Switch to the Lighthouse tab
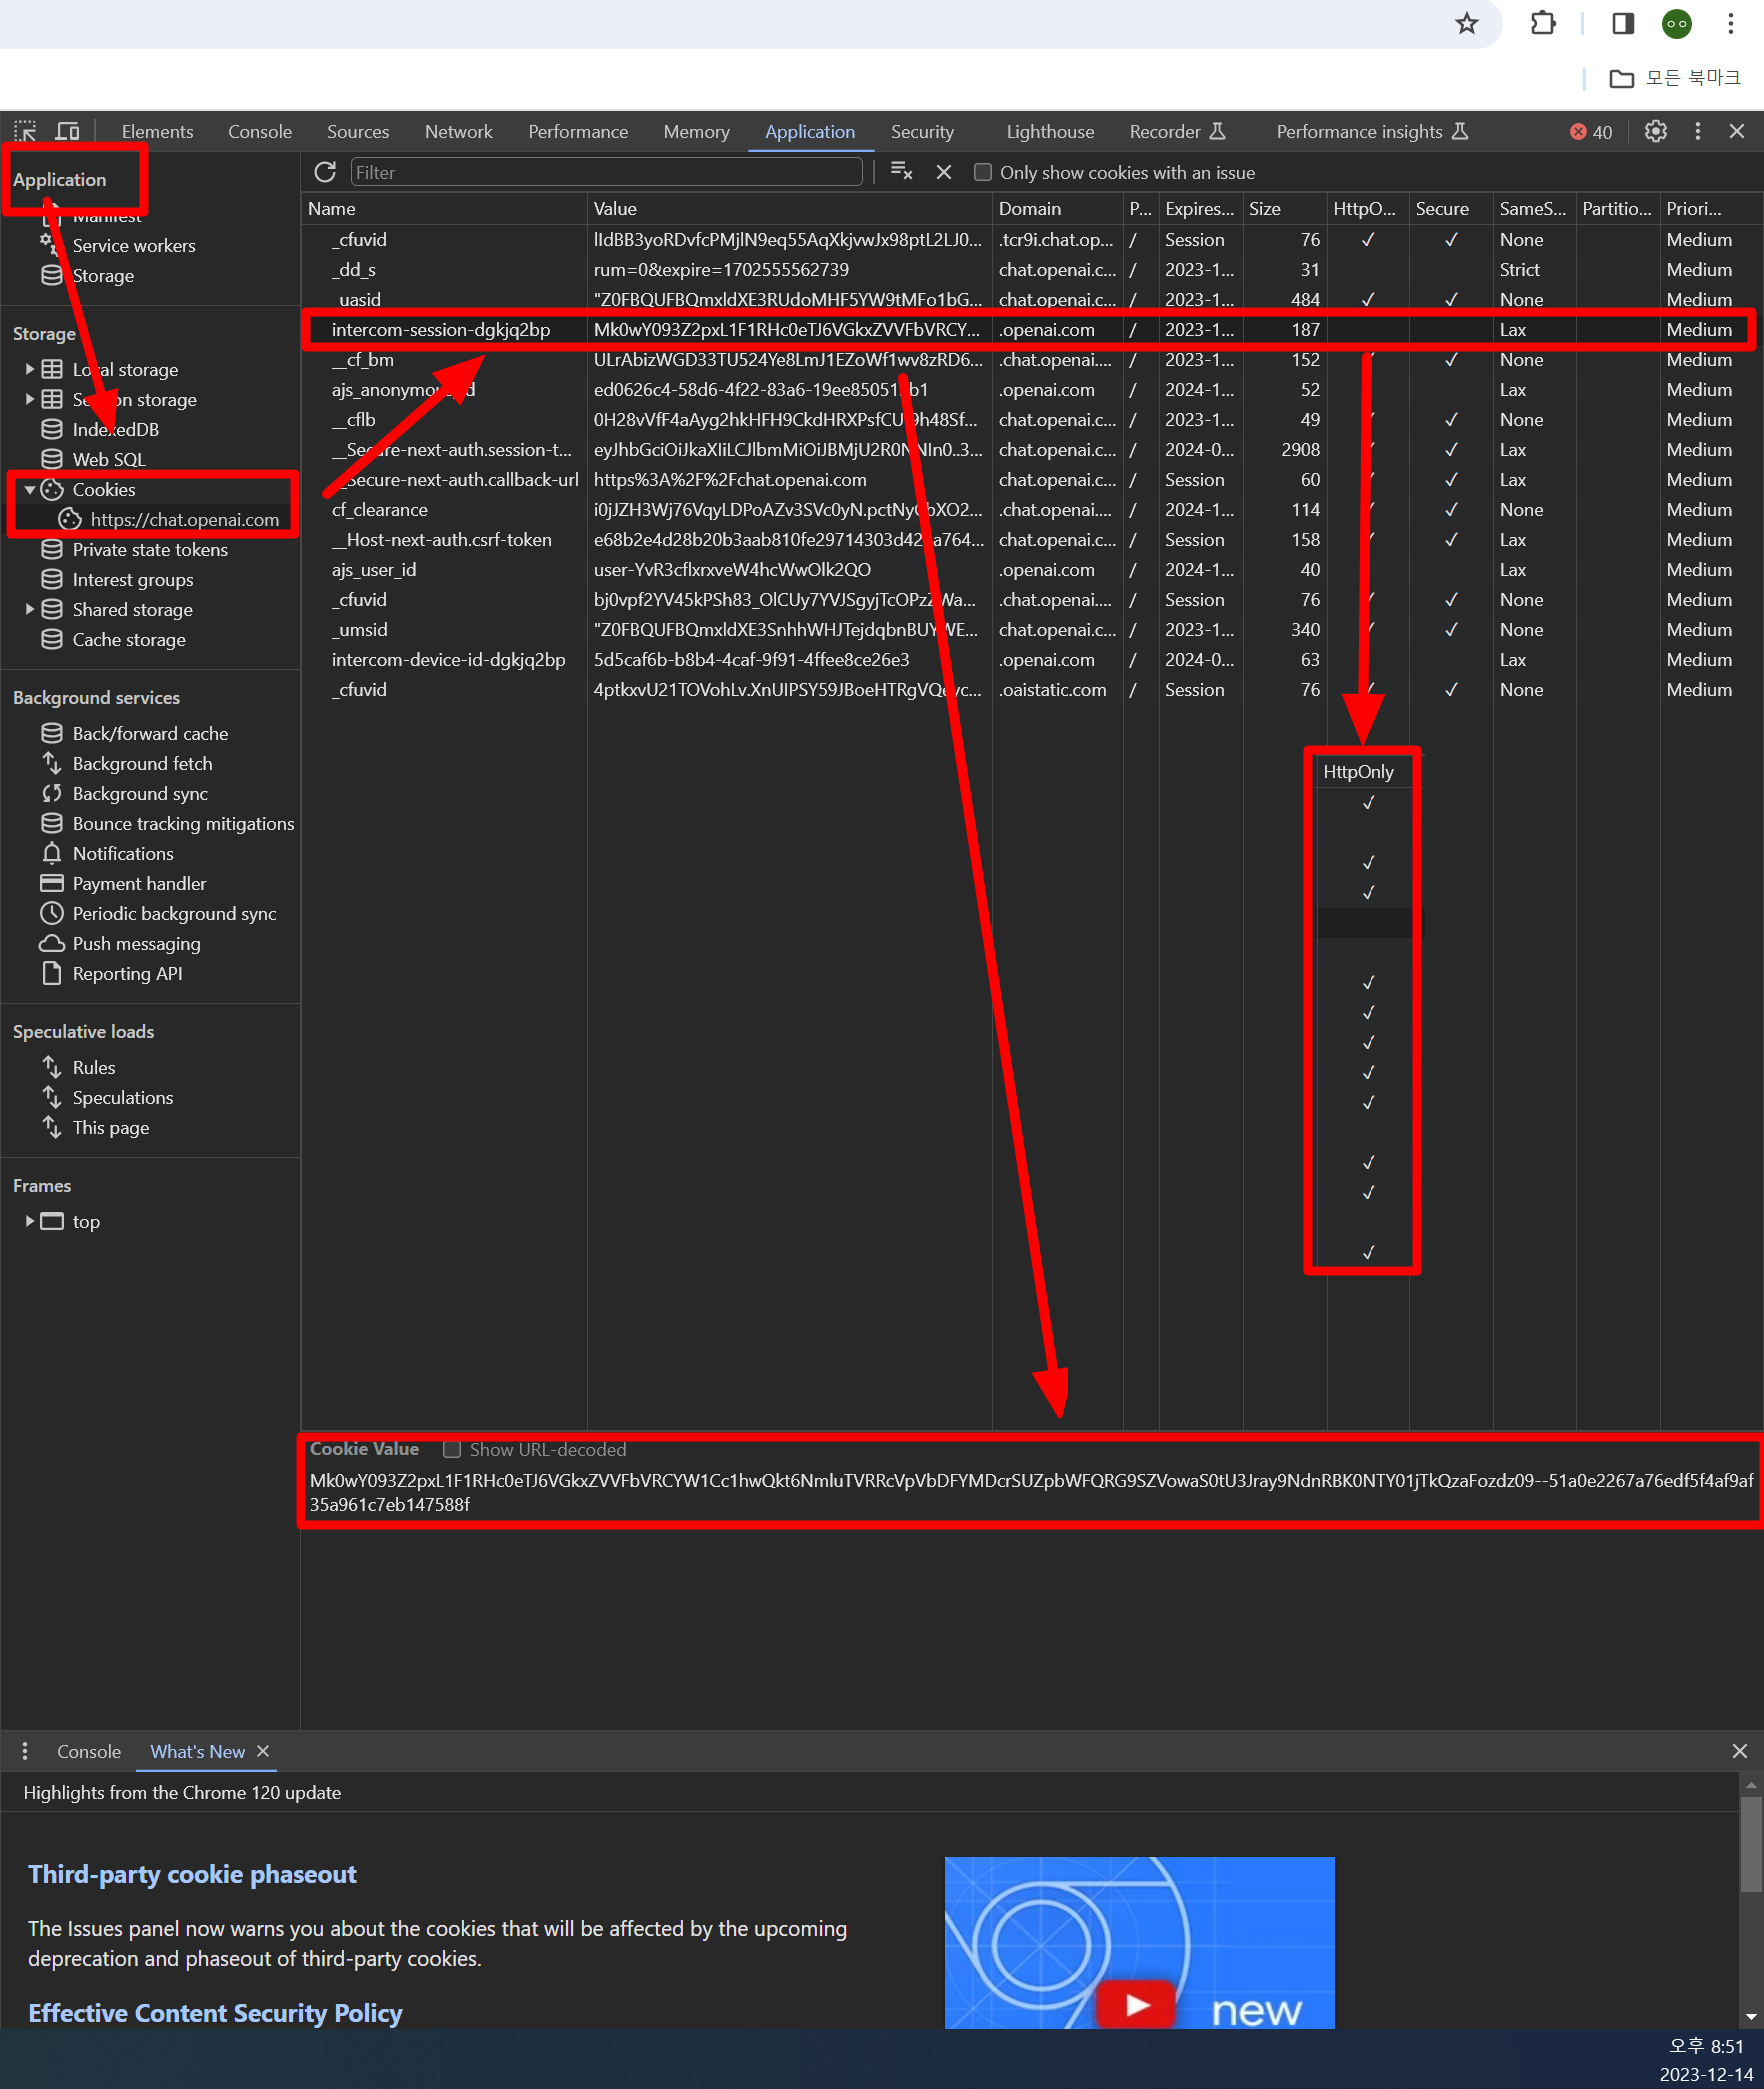 (x=1050, y=131)
